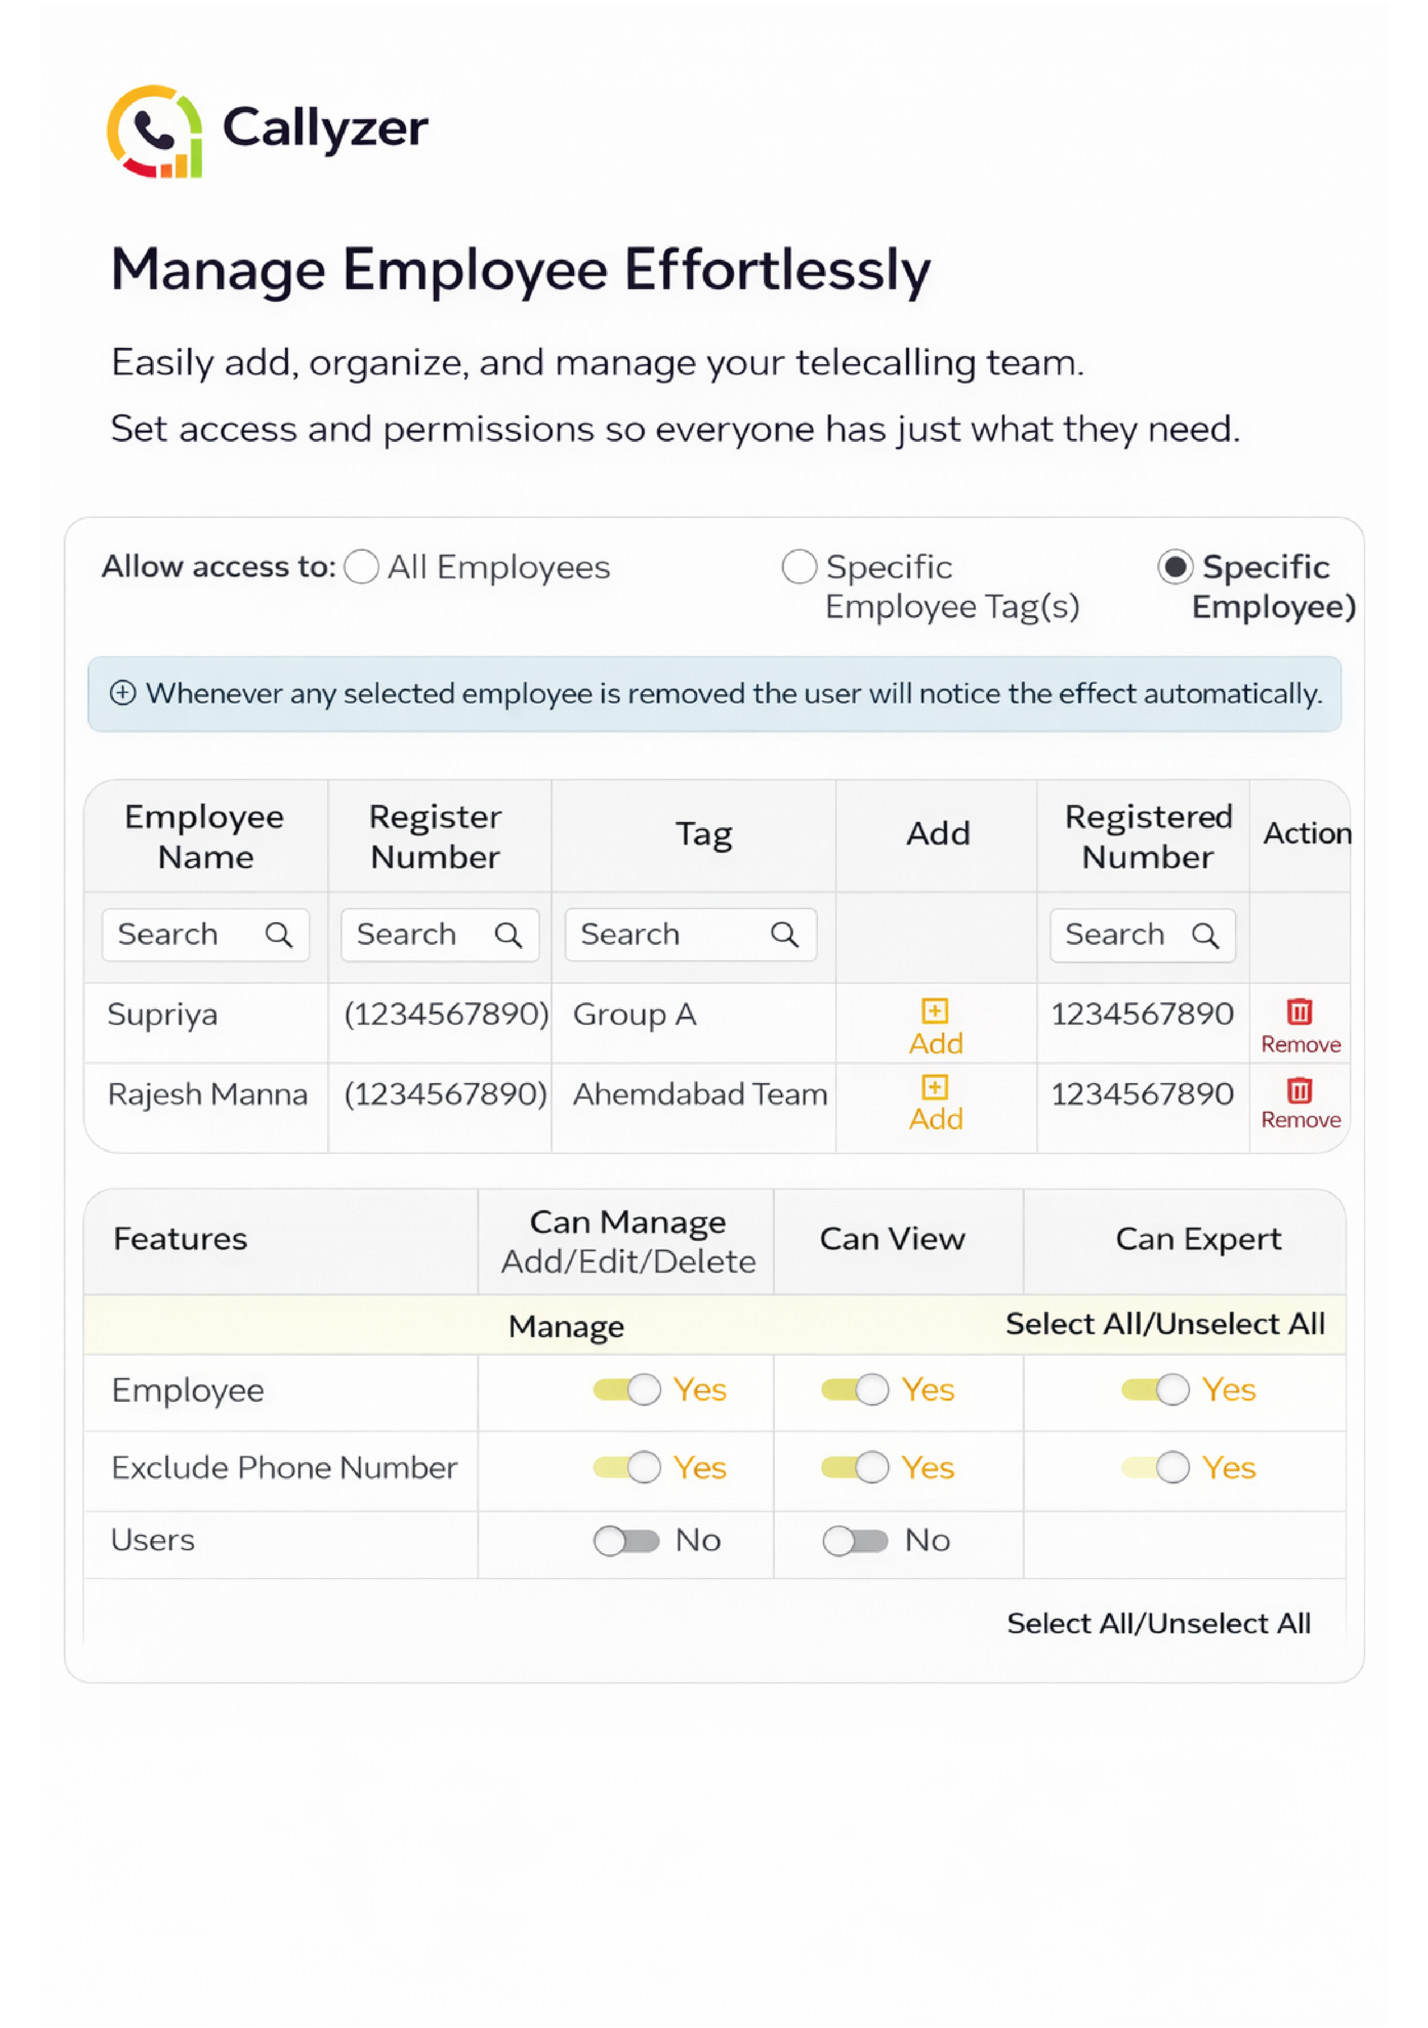Click the Remove trash icon for Rajesh Manna
The image size is (1428, 2028).
(1299, 1089)
